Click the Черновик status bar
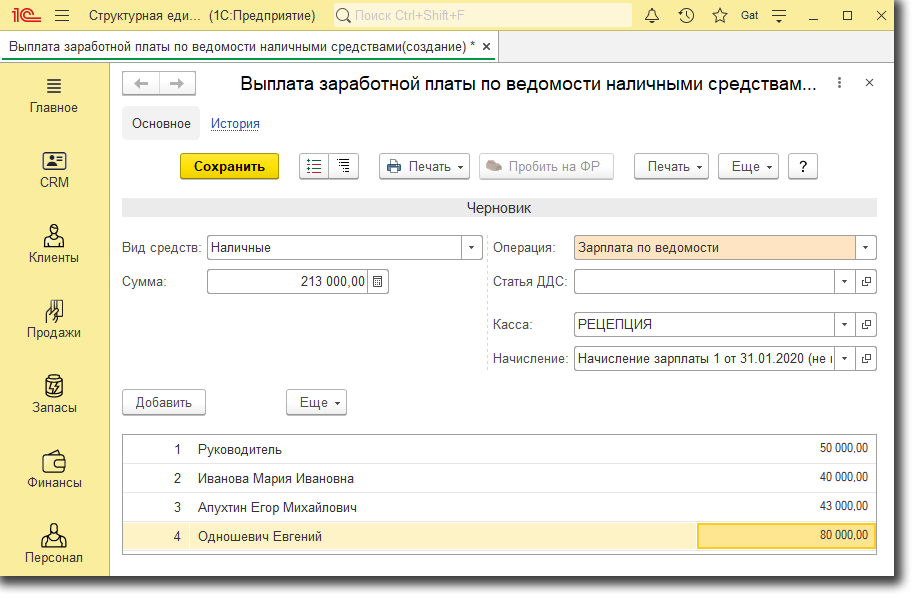Image resolution: width=920 pixels, height=600 pixels. pos(499,208)
